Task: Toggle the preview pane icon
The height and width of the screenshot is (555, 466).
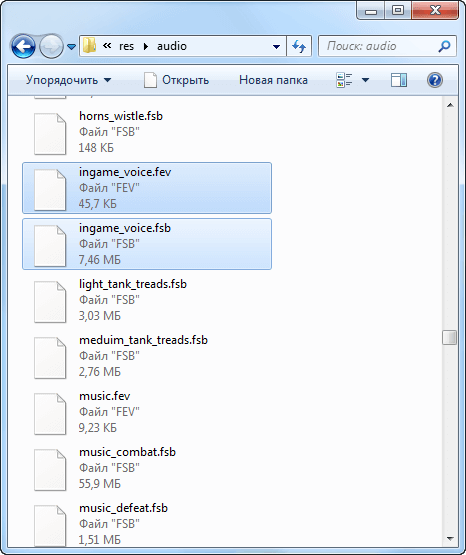Action: tap(399, 80)
